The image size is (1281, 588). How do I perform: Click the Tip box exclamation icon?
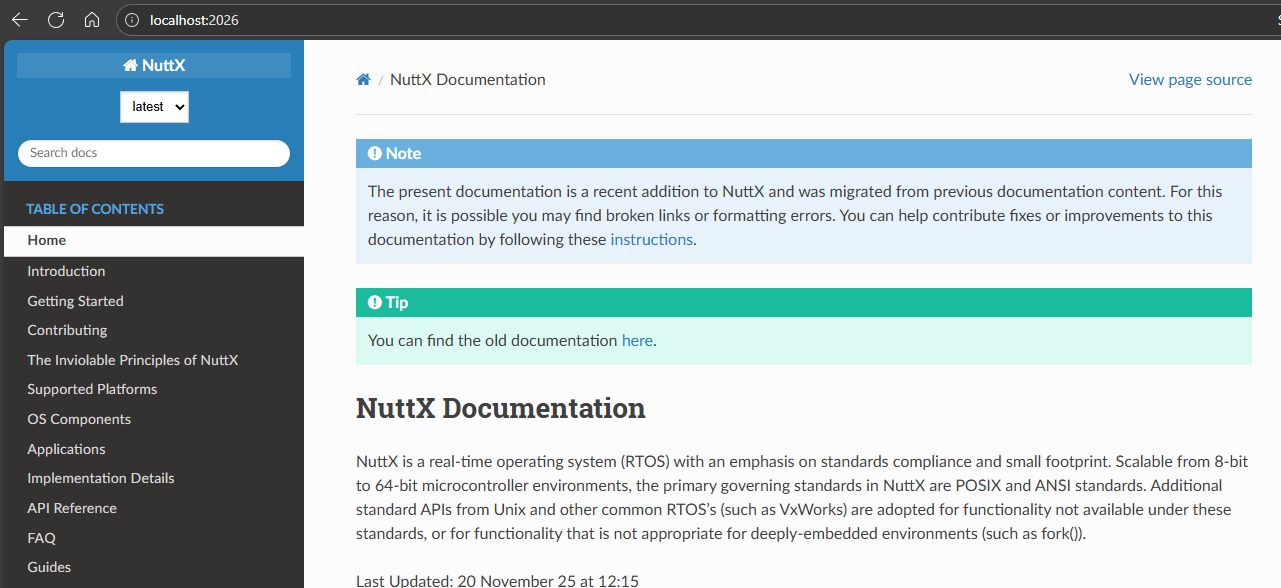(x=375, y=303)
